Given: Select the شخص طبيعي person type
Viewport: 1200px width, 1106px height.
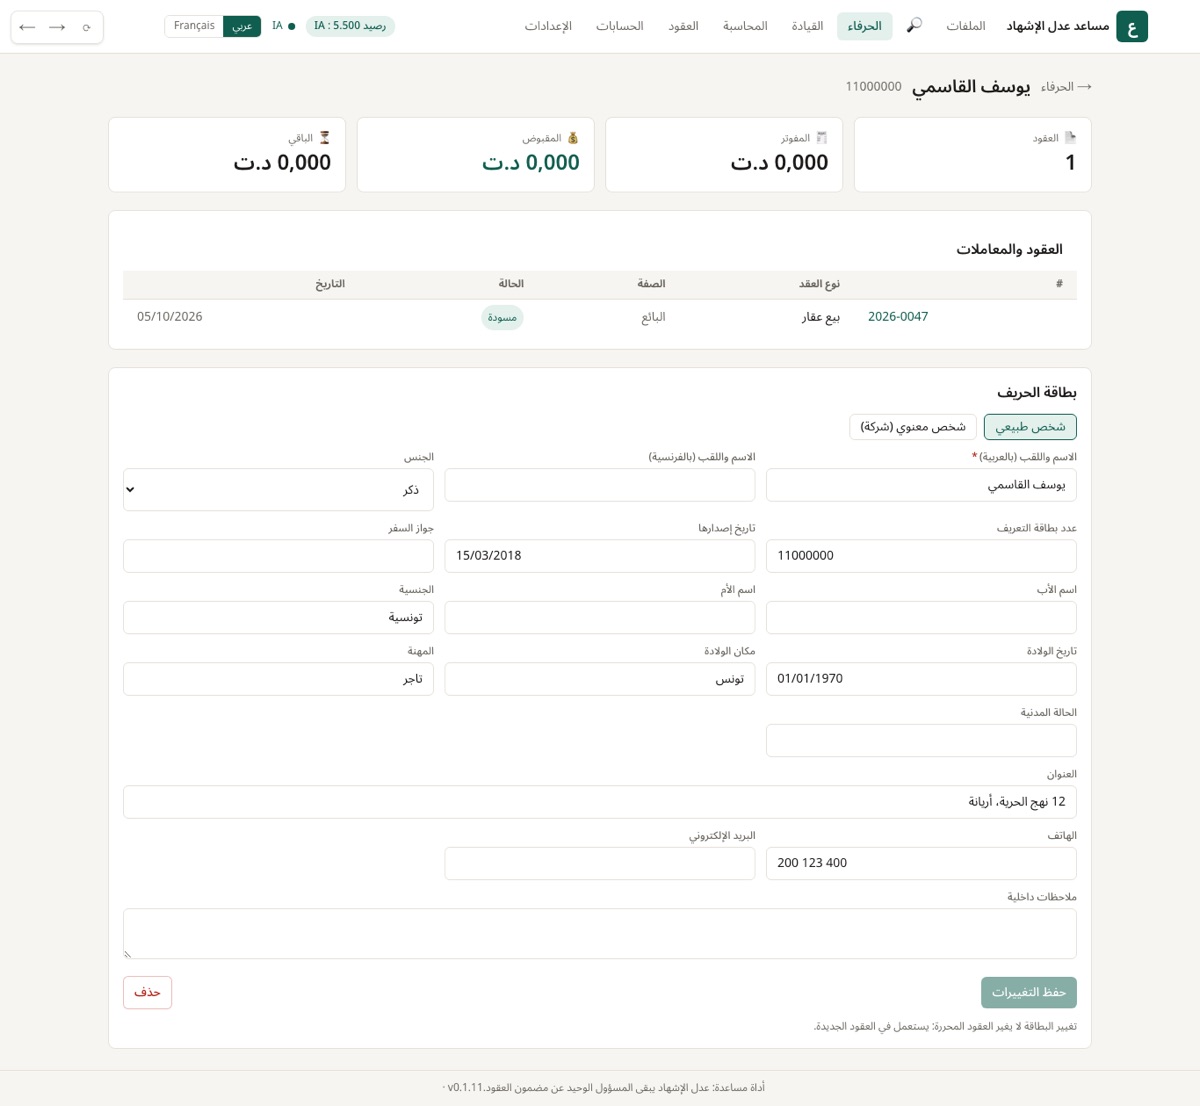Looking at the screenshot, I should 1030,427.
